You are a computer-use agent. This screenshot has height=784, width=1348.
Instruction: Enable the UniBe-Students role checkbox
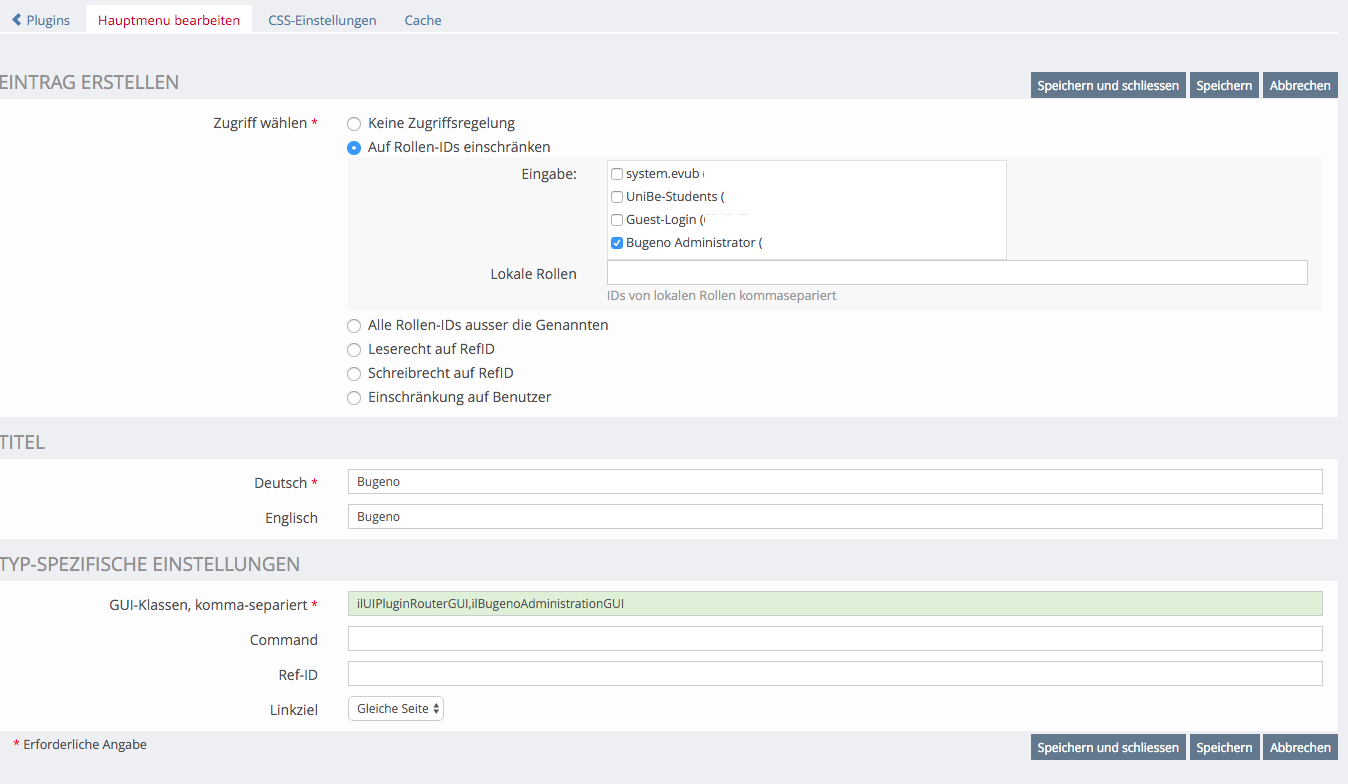617,197
